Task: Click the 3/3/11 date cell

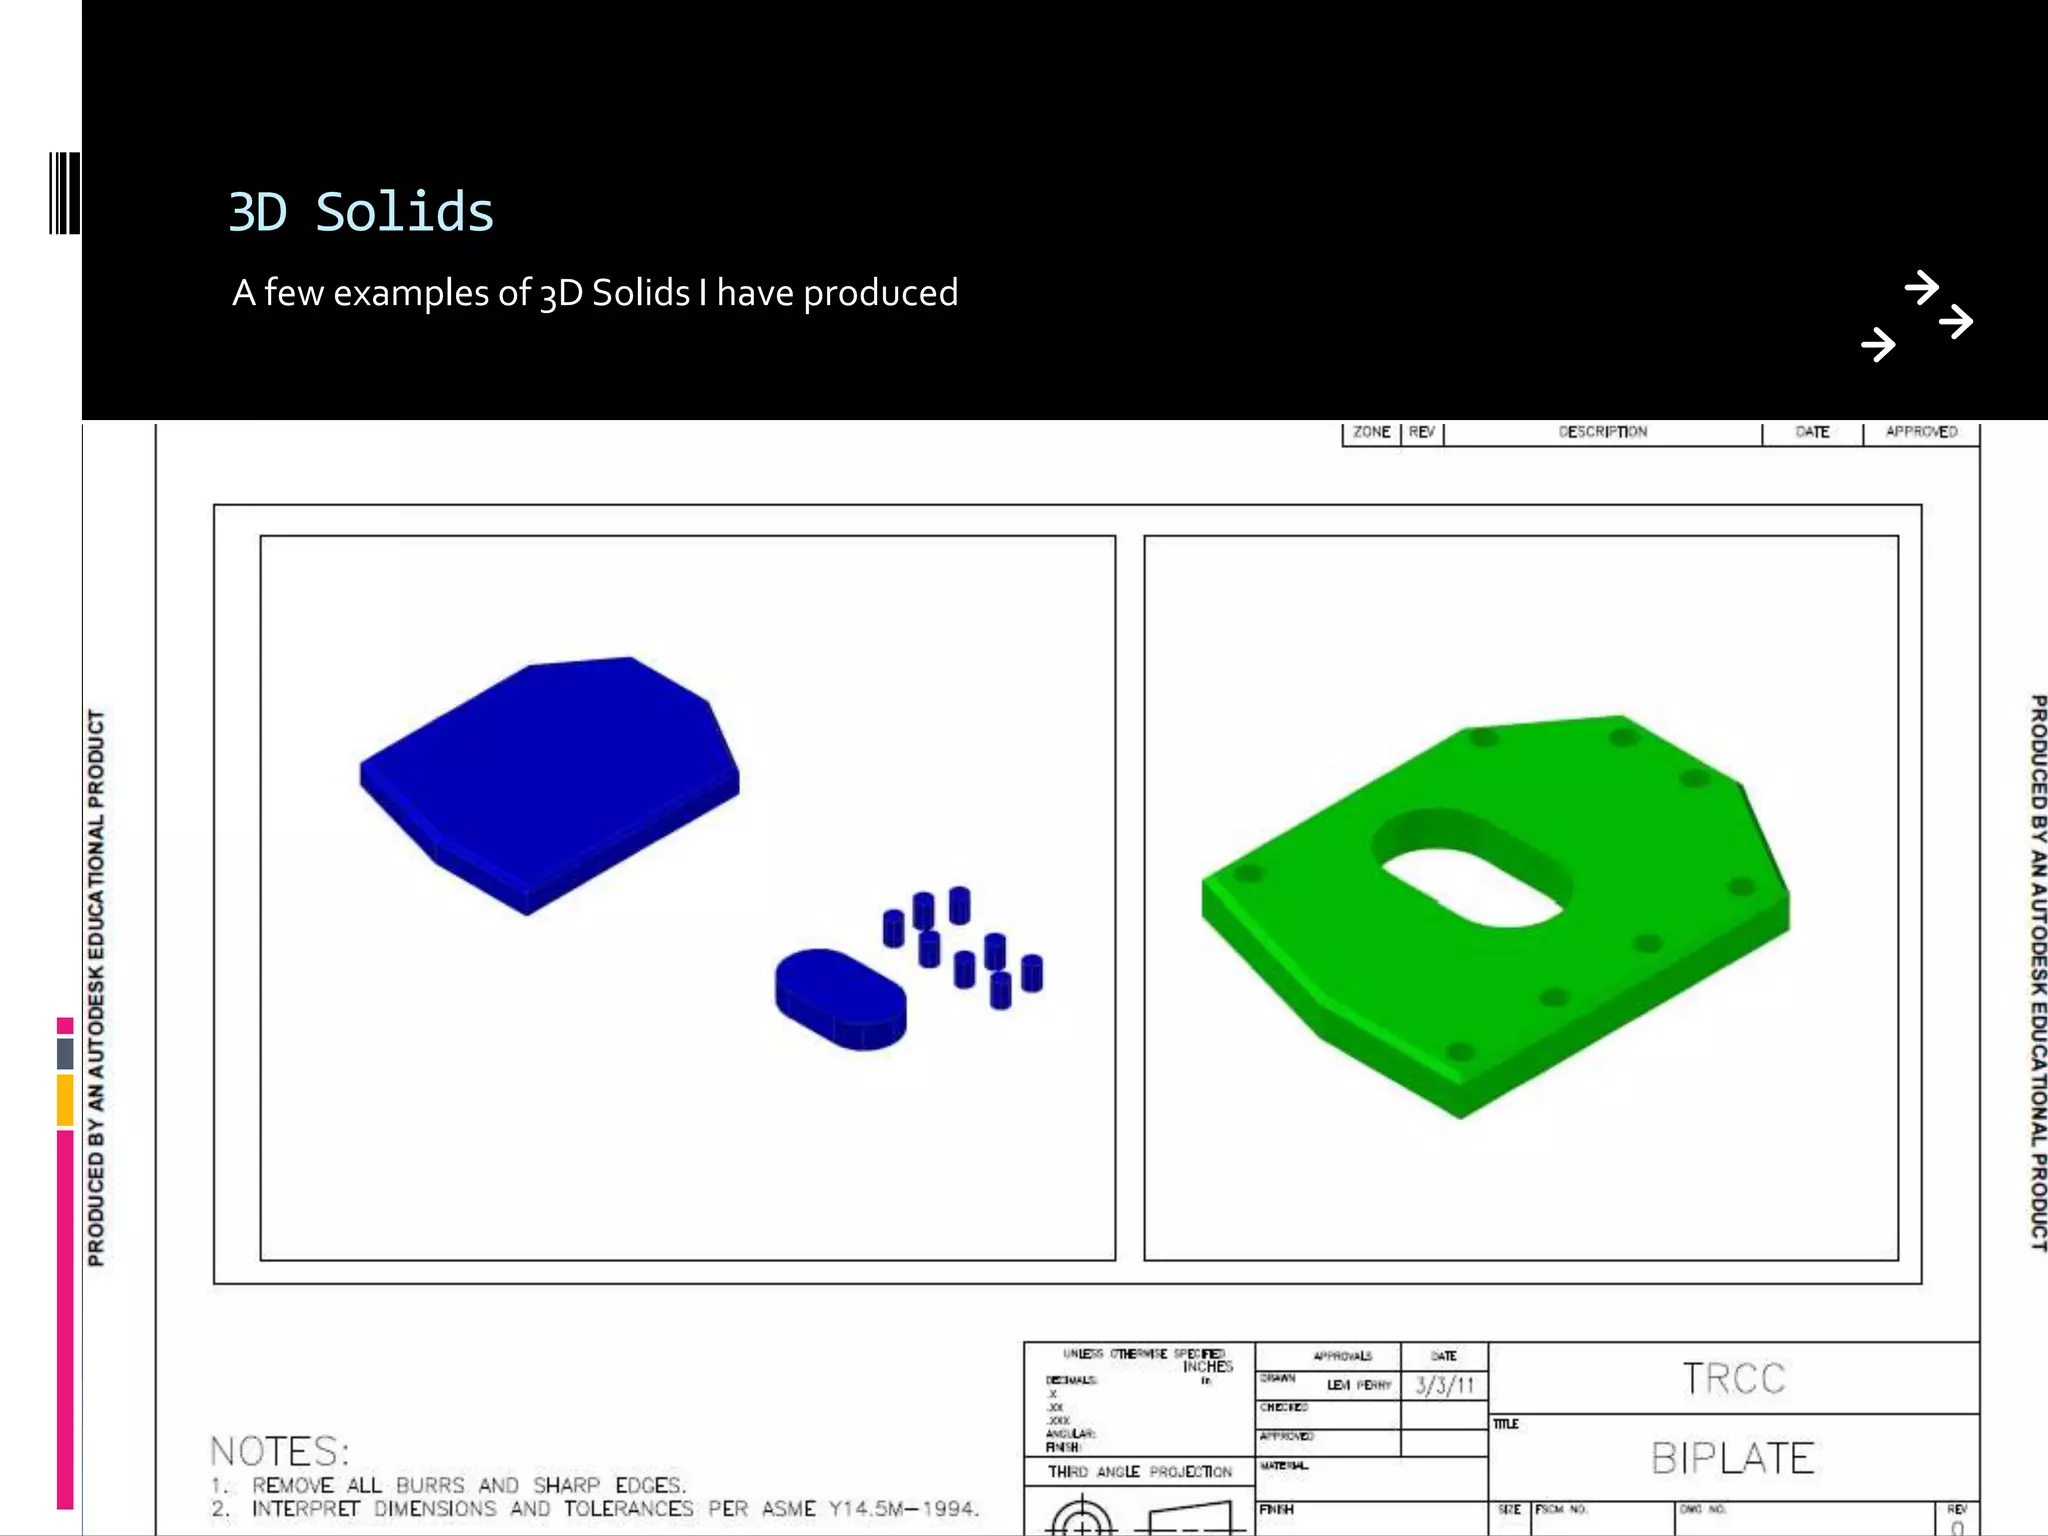Action: pyautogui.click(x=1444, y=1385)
